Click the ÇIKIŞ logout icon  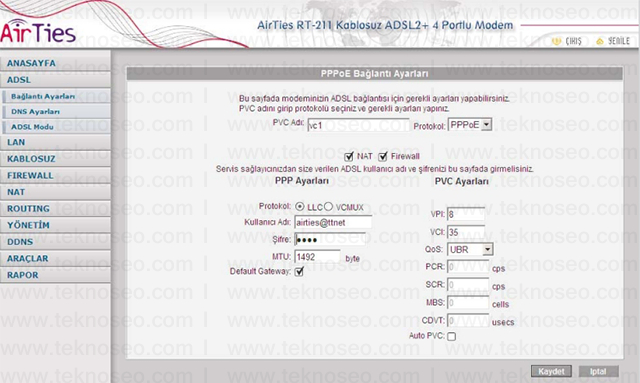click(x=557, y=41)
